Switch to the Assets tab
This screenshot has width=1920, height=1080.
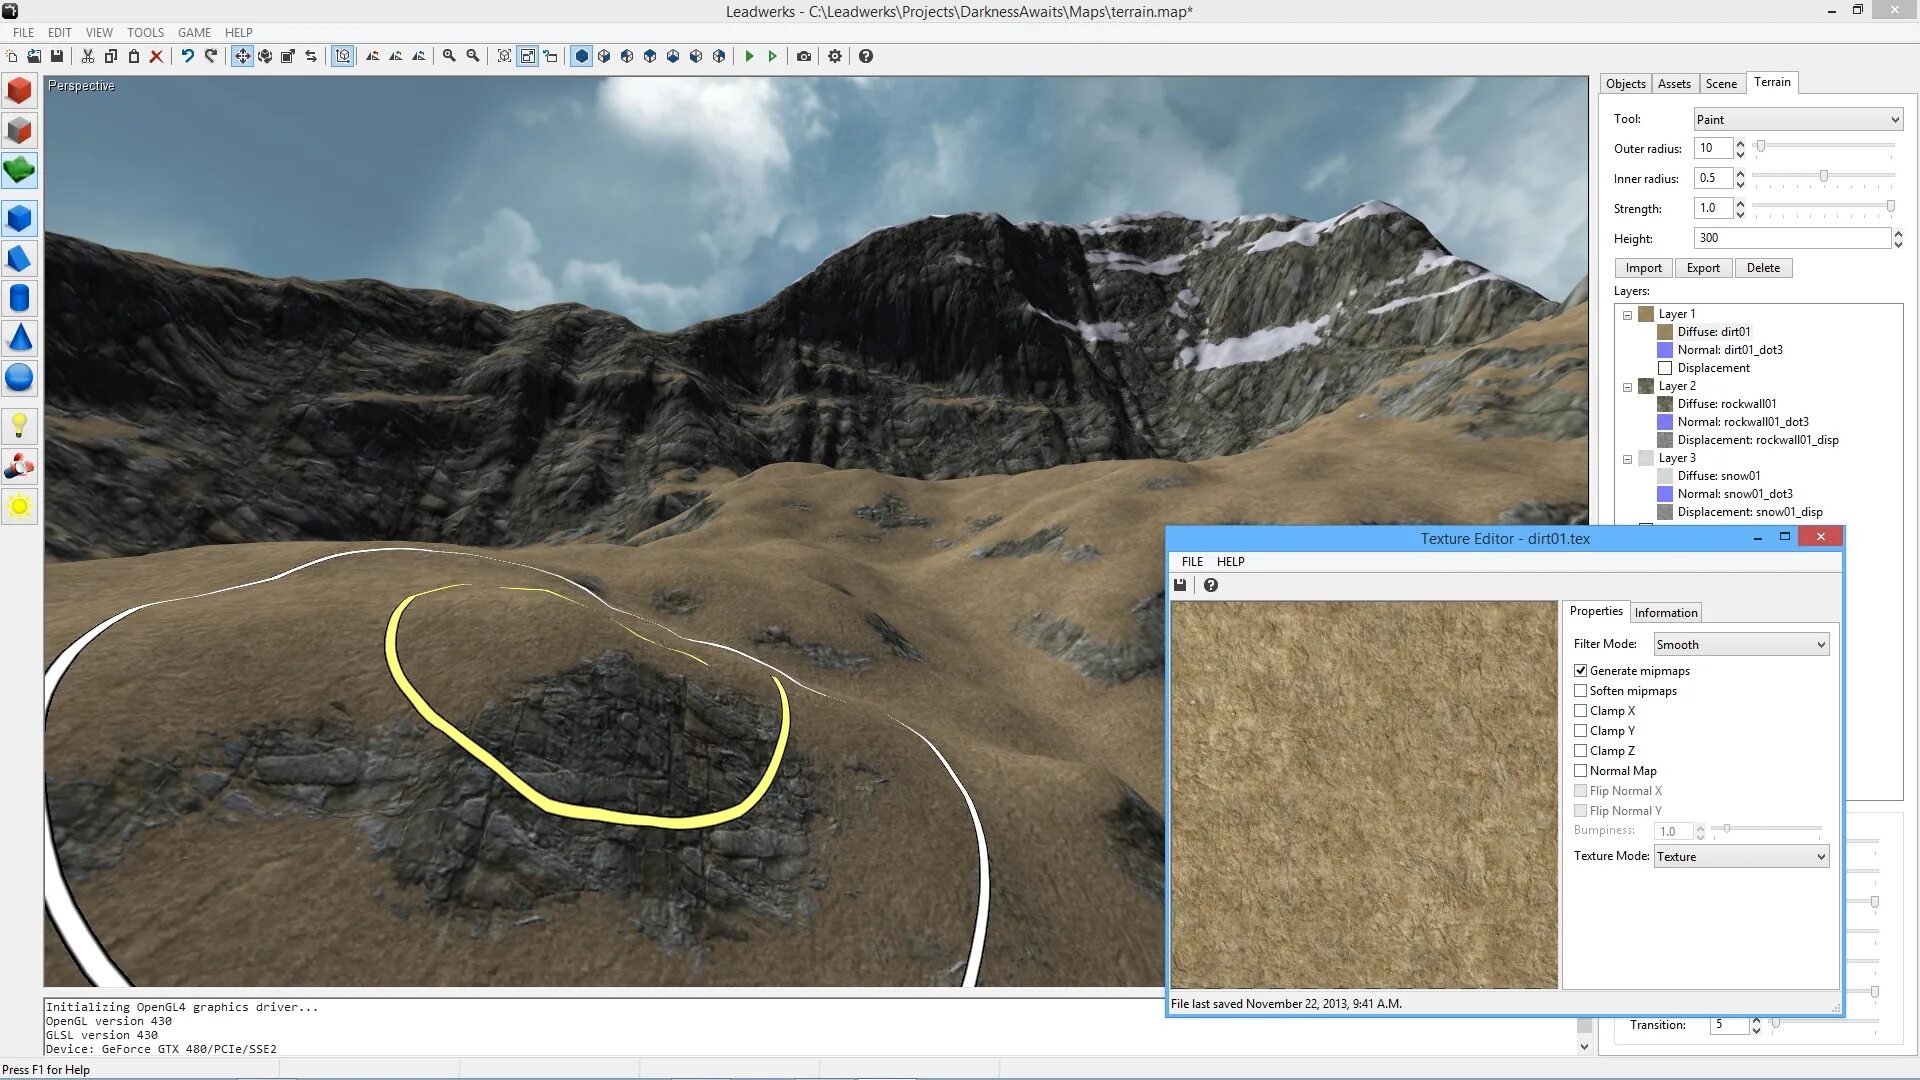coord(1673,82)
